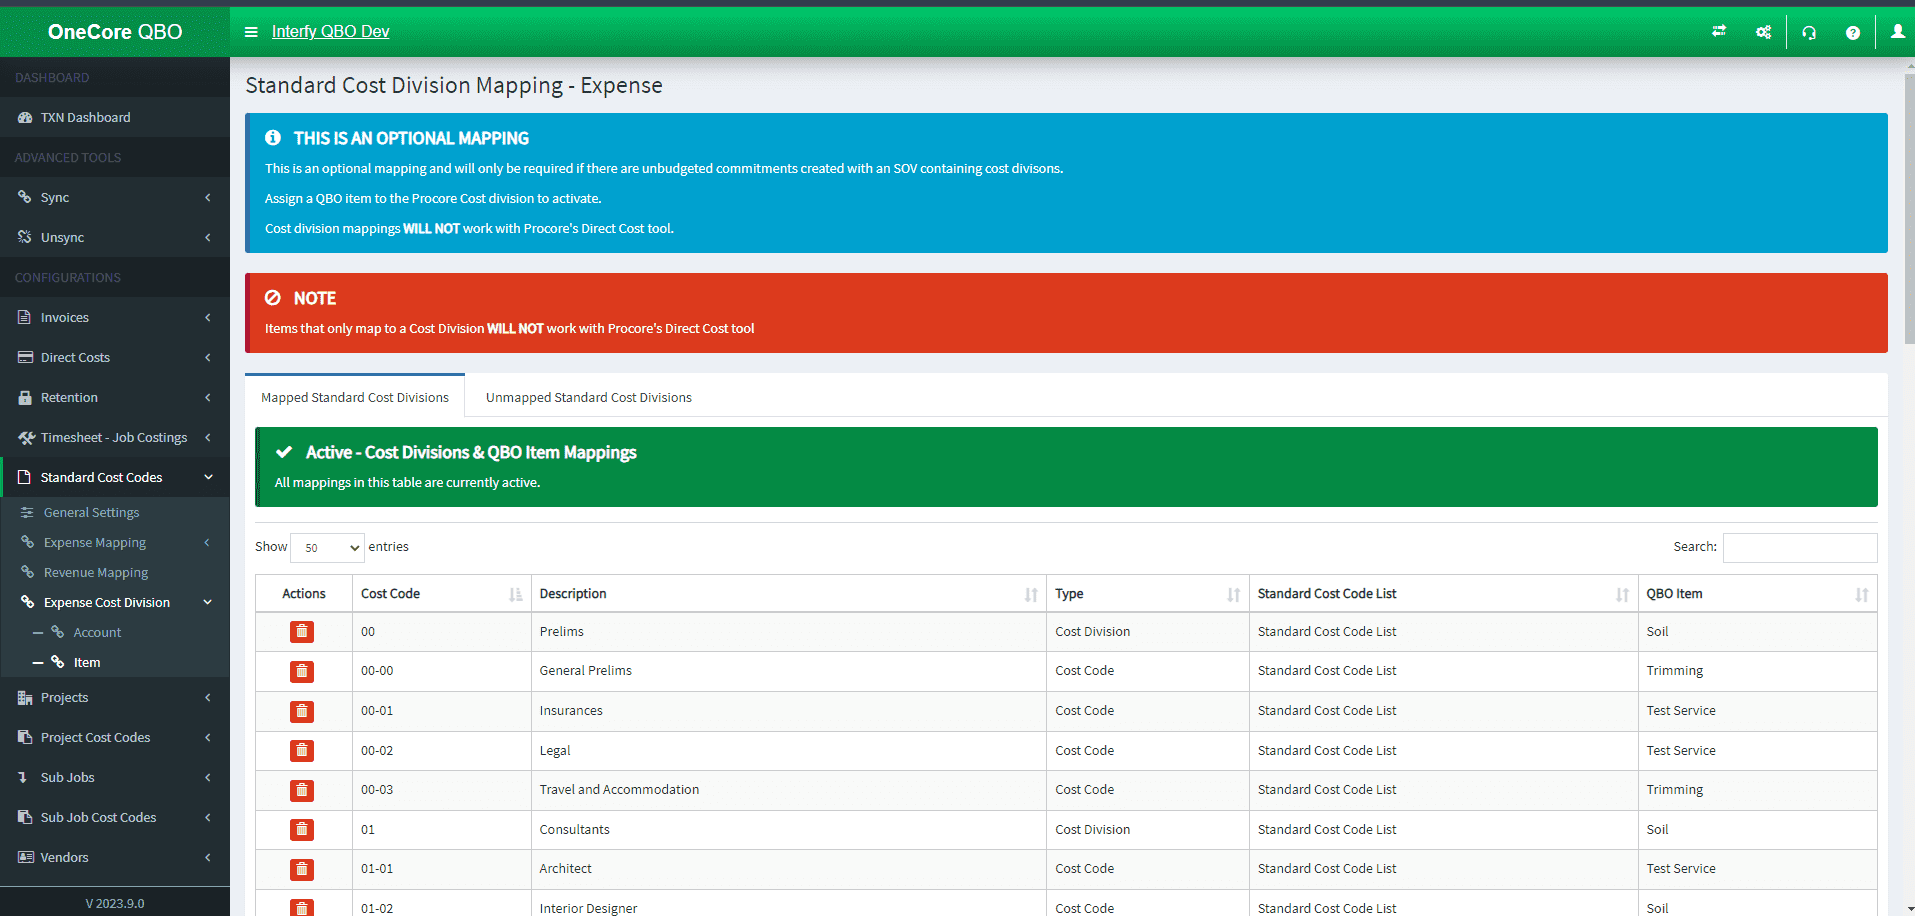The height and width of the screenshot is (916, 1915).
Task: Open the Show entries dropdown
Action: pos(328,548)
